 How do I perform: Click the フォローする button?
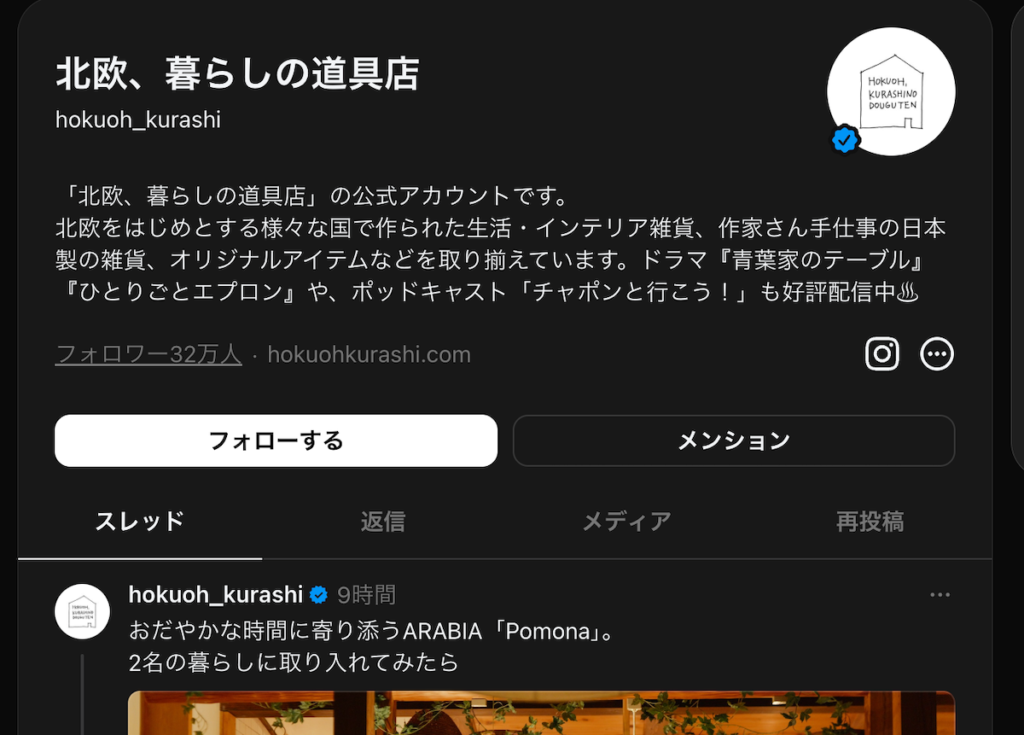coord(276,440)
